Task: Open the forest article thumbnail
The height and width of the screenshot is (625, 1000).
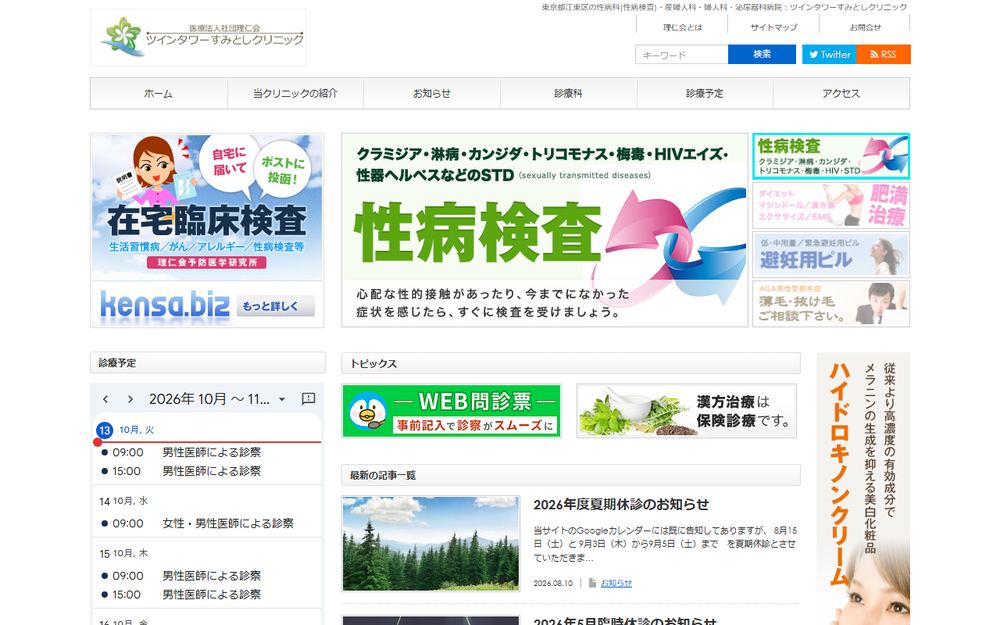Action: tap(431, 544)
